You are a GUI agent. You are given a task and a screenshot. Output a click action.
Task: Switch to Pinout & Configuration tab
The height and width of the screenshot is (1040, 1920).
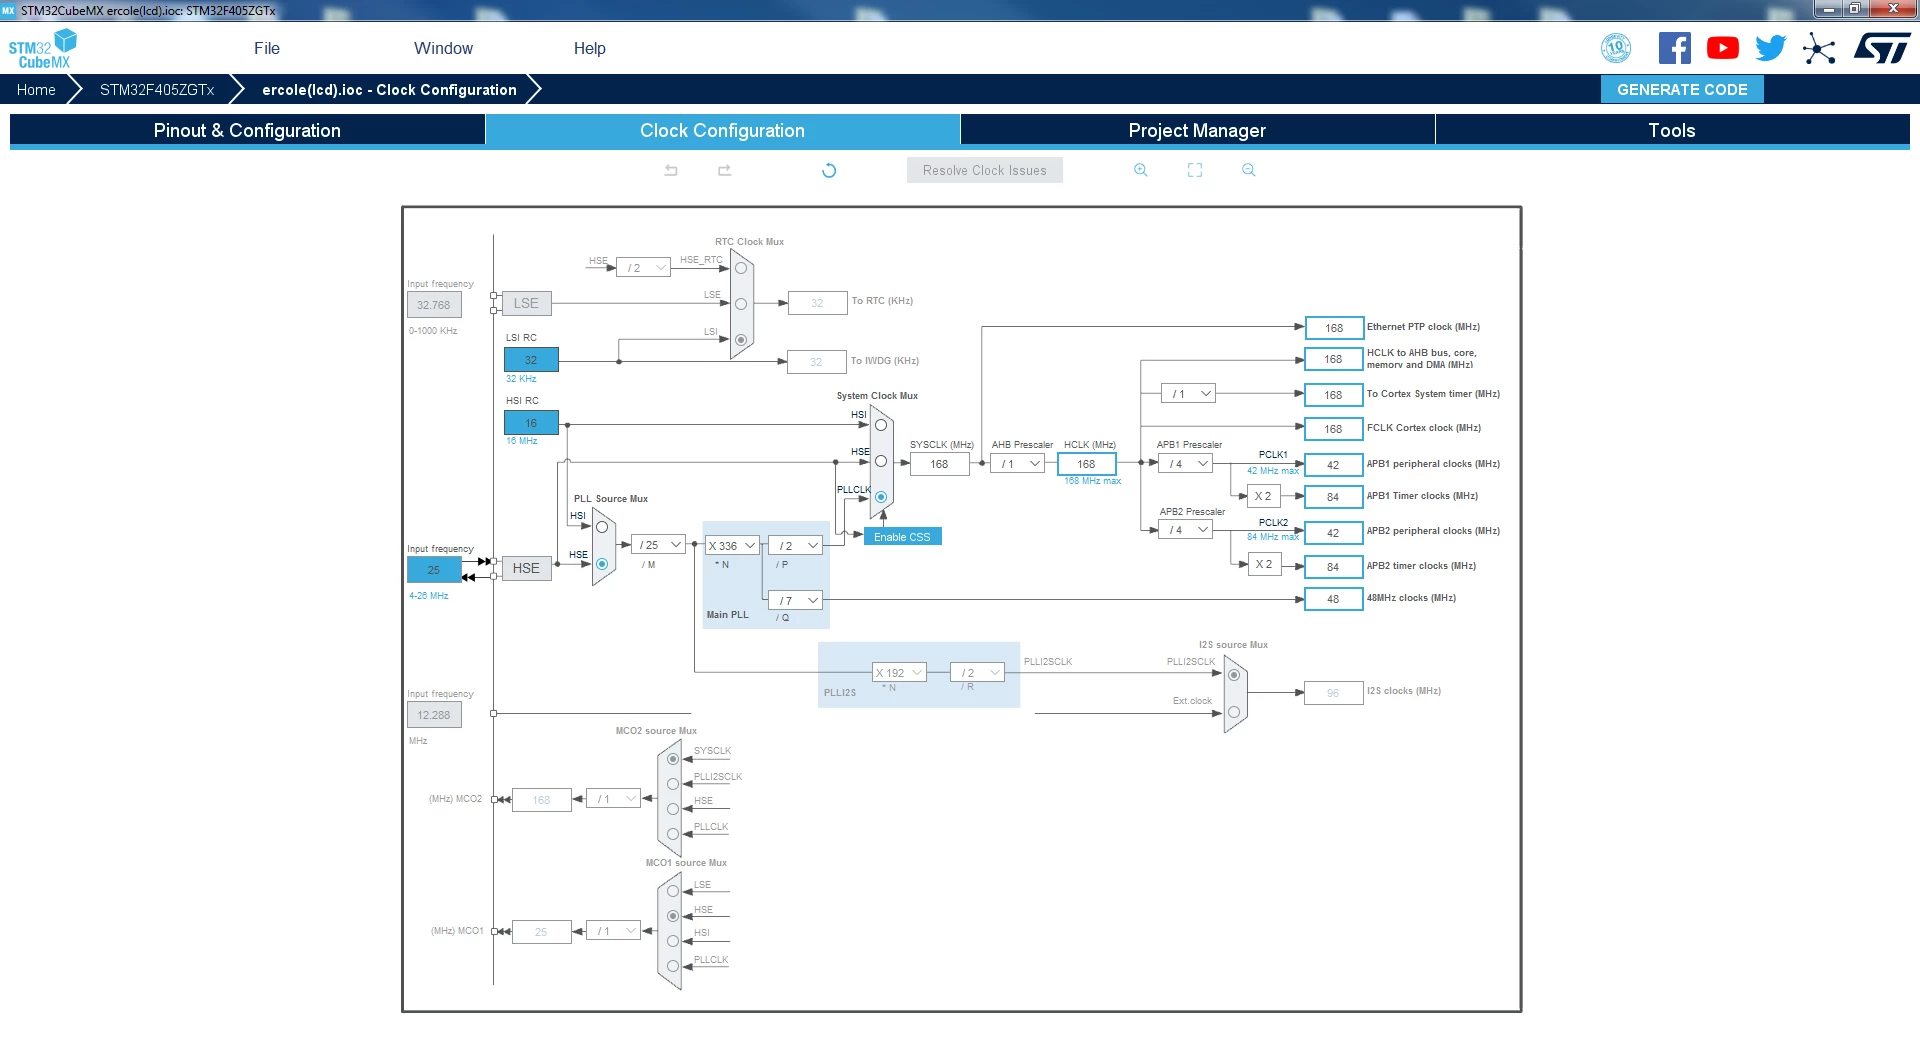247,130
